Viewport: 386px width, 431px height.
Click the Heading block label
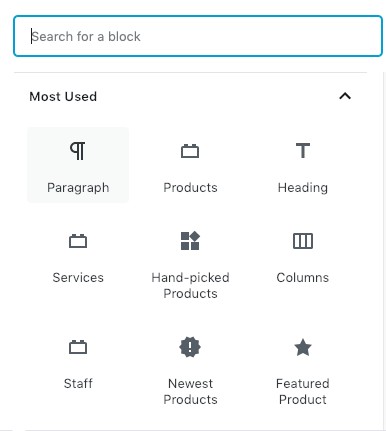point(303,188)
